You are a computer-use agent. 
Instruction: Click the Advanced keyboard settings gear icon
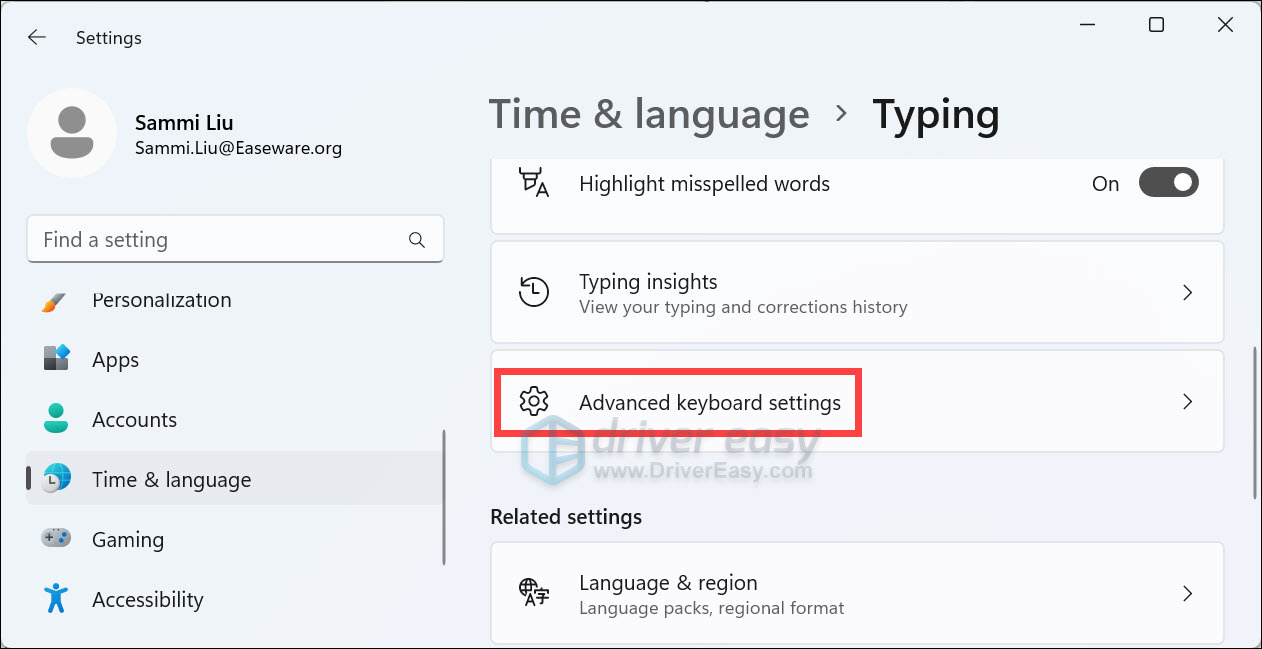(534, 402)
